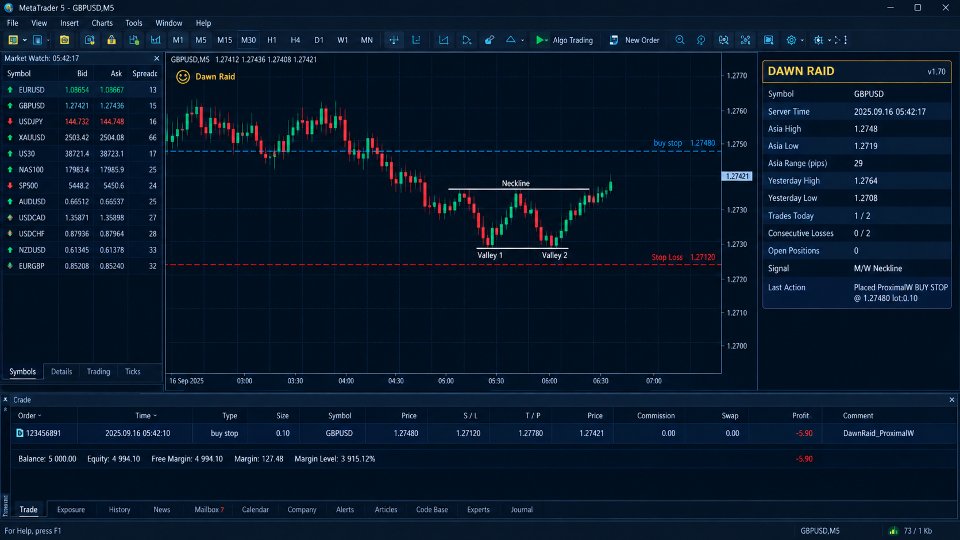Open the Window menu
The width and height of the screenshot is (960, 540).
point(168,23)
